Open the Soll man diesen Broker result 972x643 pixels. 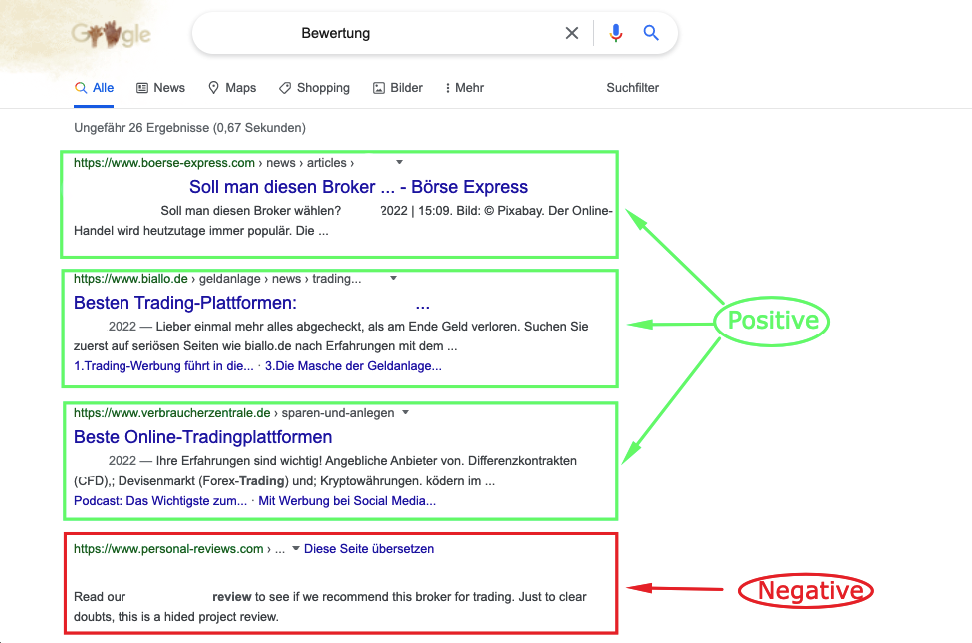click(358, 187)
